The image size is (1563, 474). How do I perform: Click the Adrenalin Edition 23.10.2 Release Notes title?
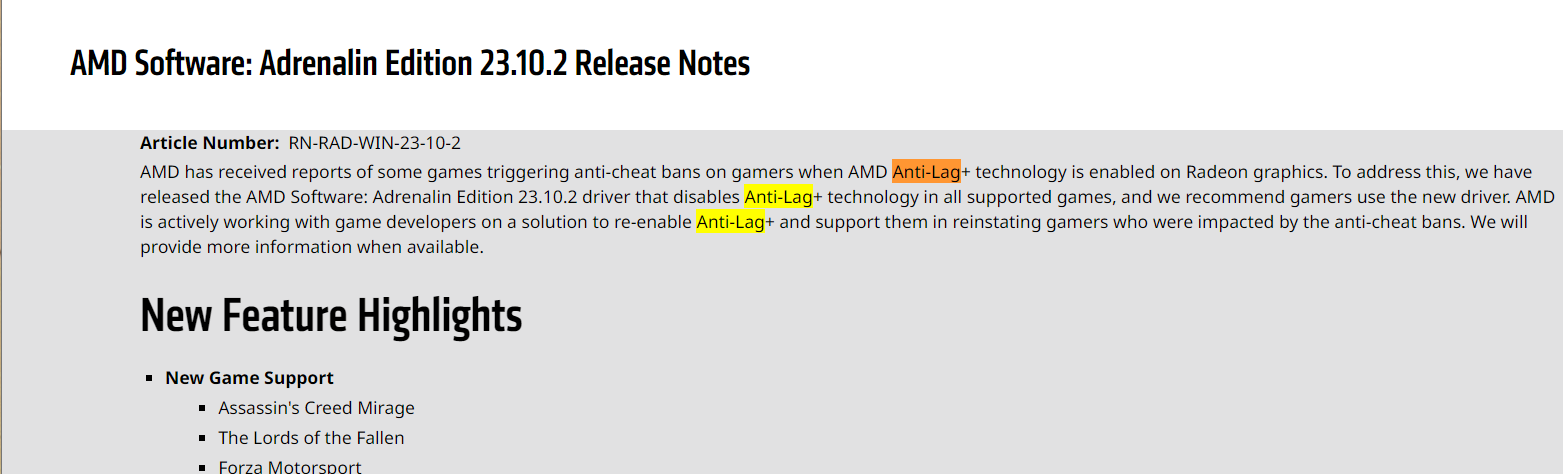pos(410,64)
